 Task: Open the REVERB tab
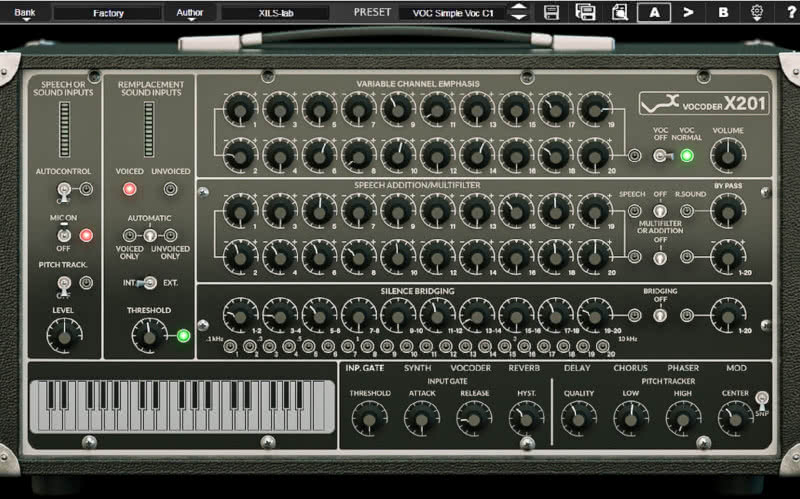(524, 368)
